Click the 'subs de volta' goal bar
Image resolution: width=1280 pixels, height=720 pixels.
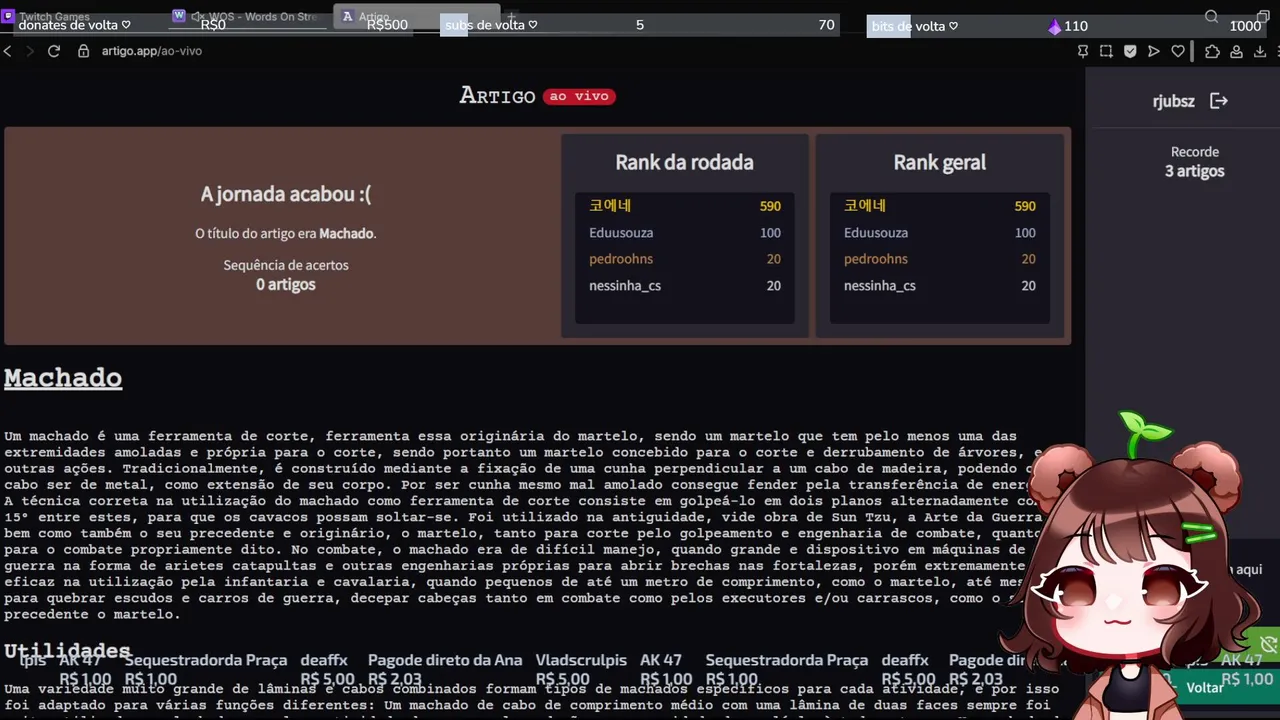[640, 25]
